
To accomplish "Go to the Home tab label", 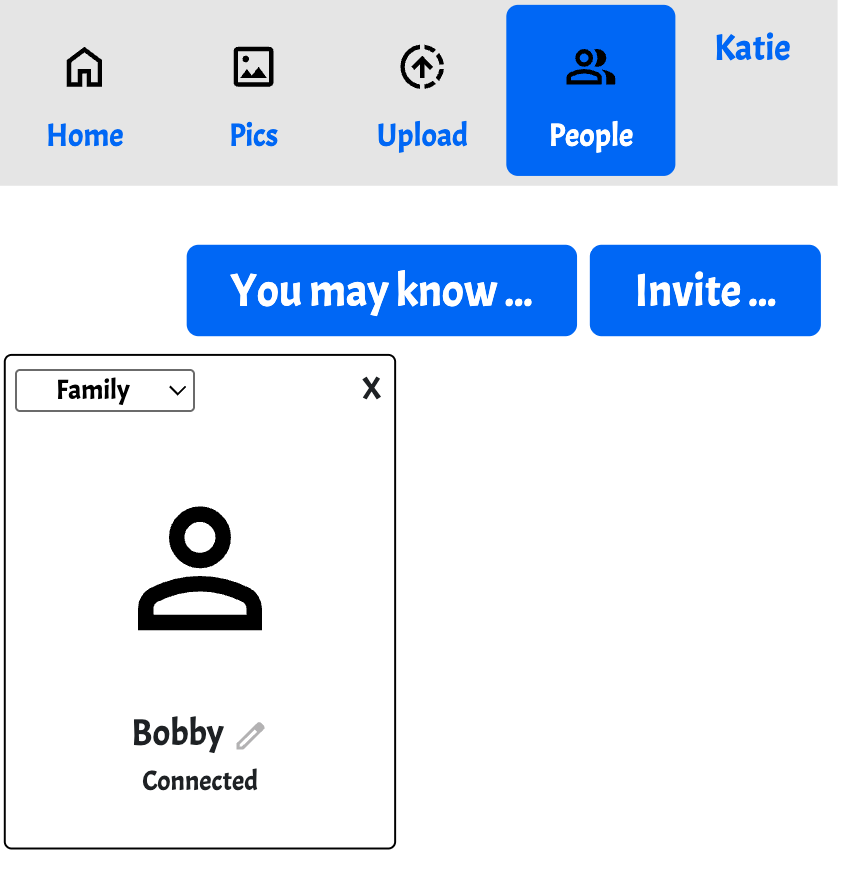I will click(85, 136).
